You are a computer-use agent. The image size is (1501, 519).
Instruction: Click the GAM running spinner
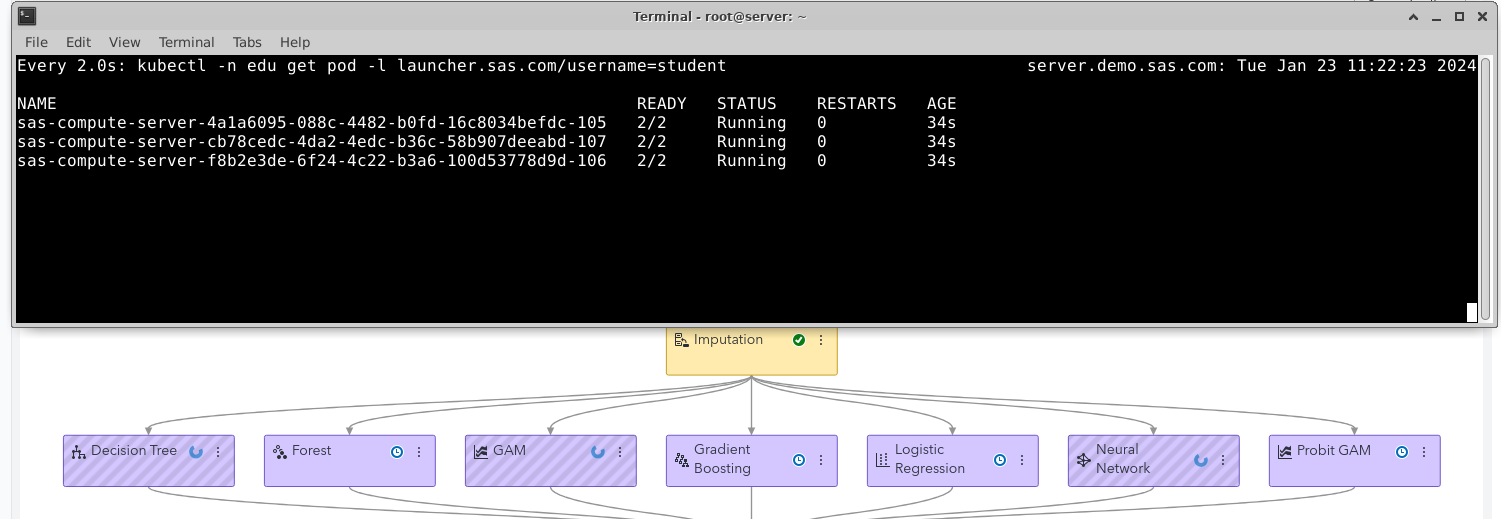point(598,452)
